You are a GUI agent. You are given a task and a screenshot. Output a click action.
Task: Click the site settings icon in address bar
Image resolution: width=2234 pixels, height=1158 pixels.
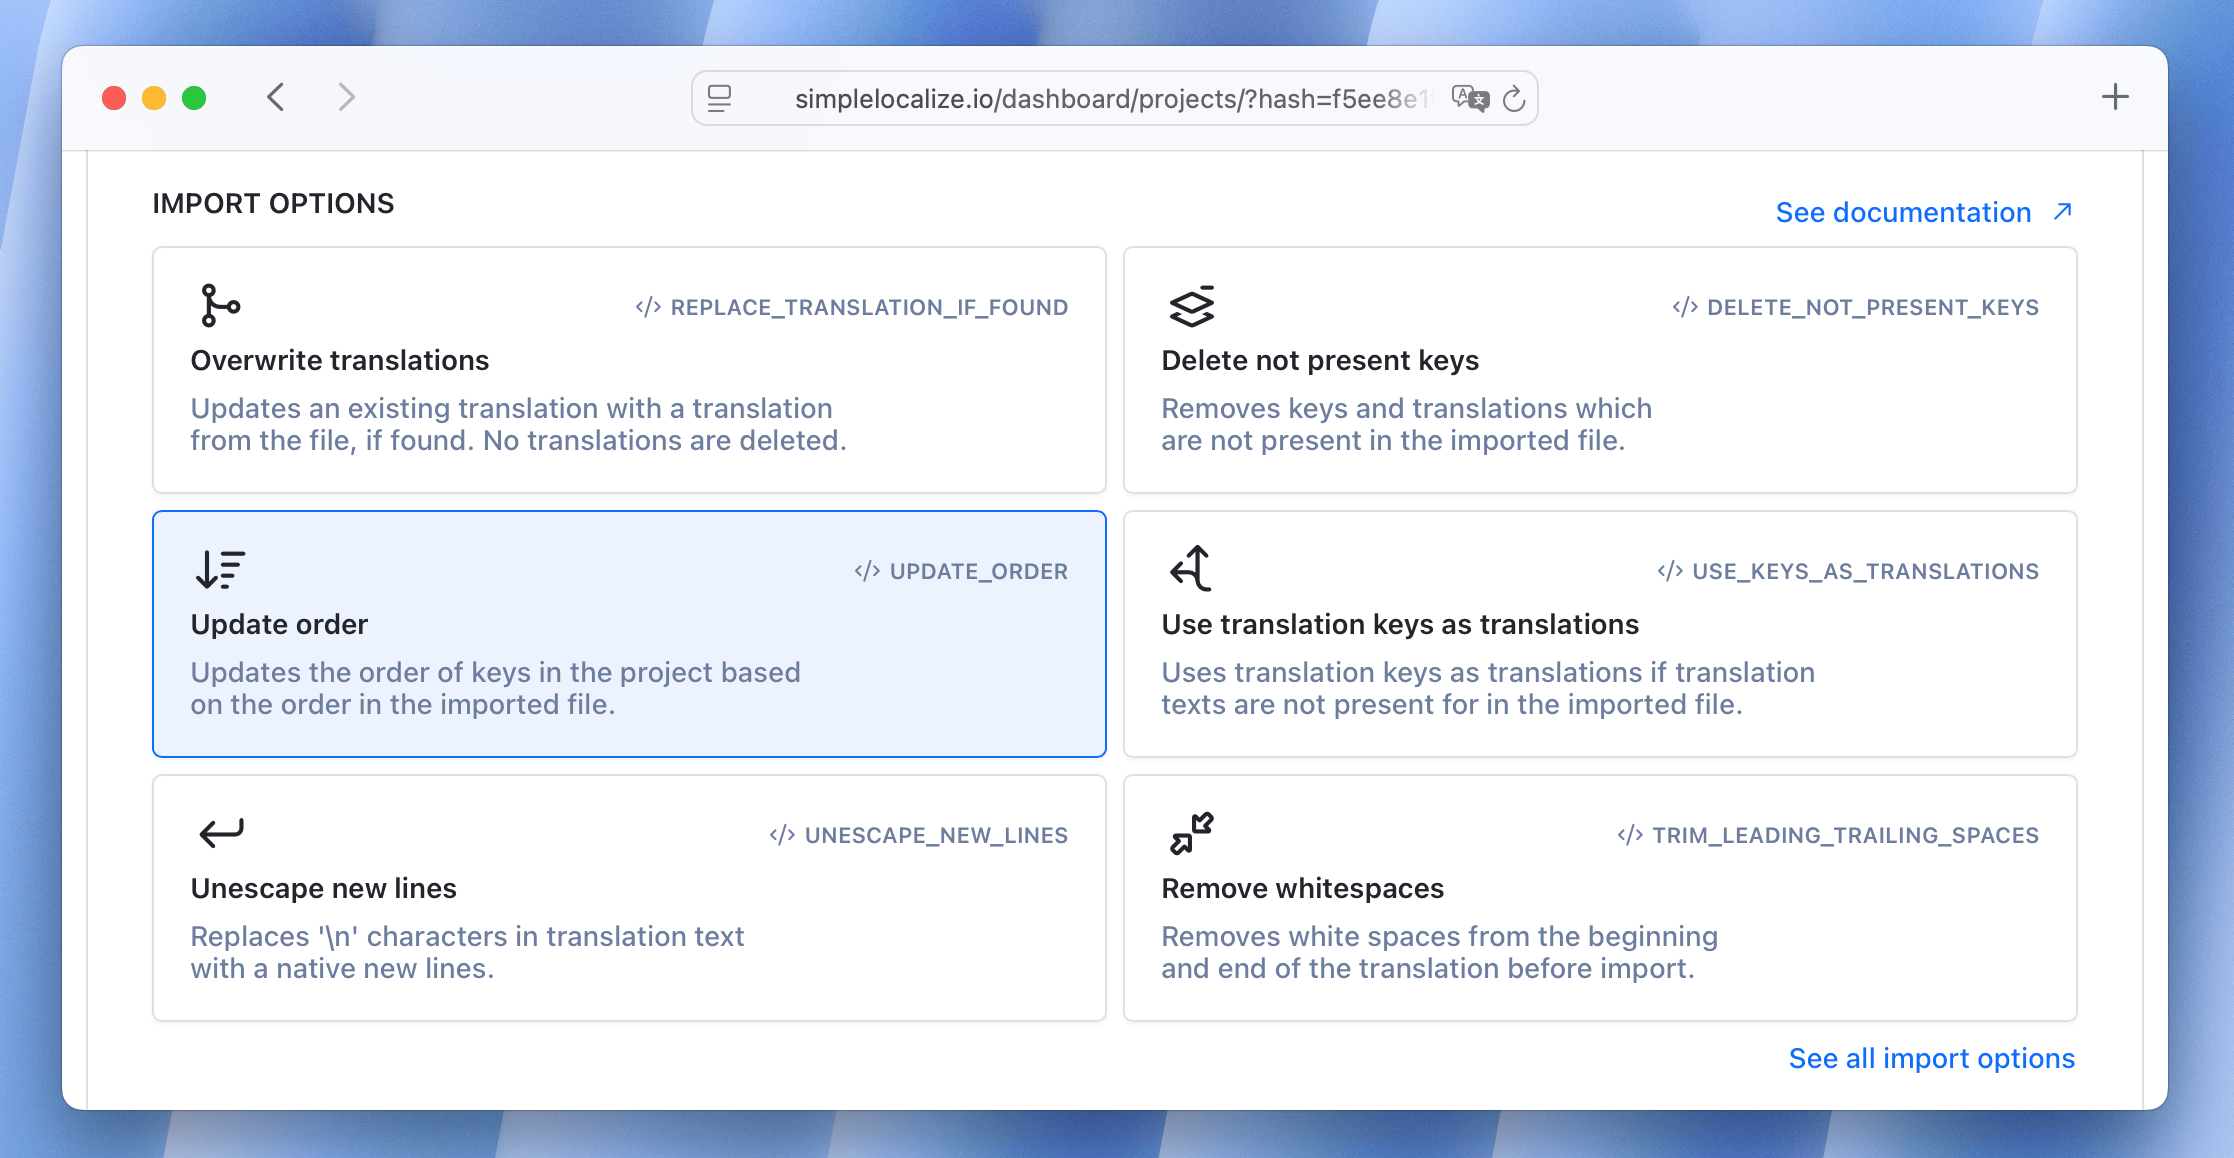coord(719,98)
